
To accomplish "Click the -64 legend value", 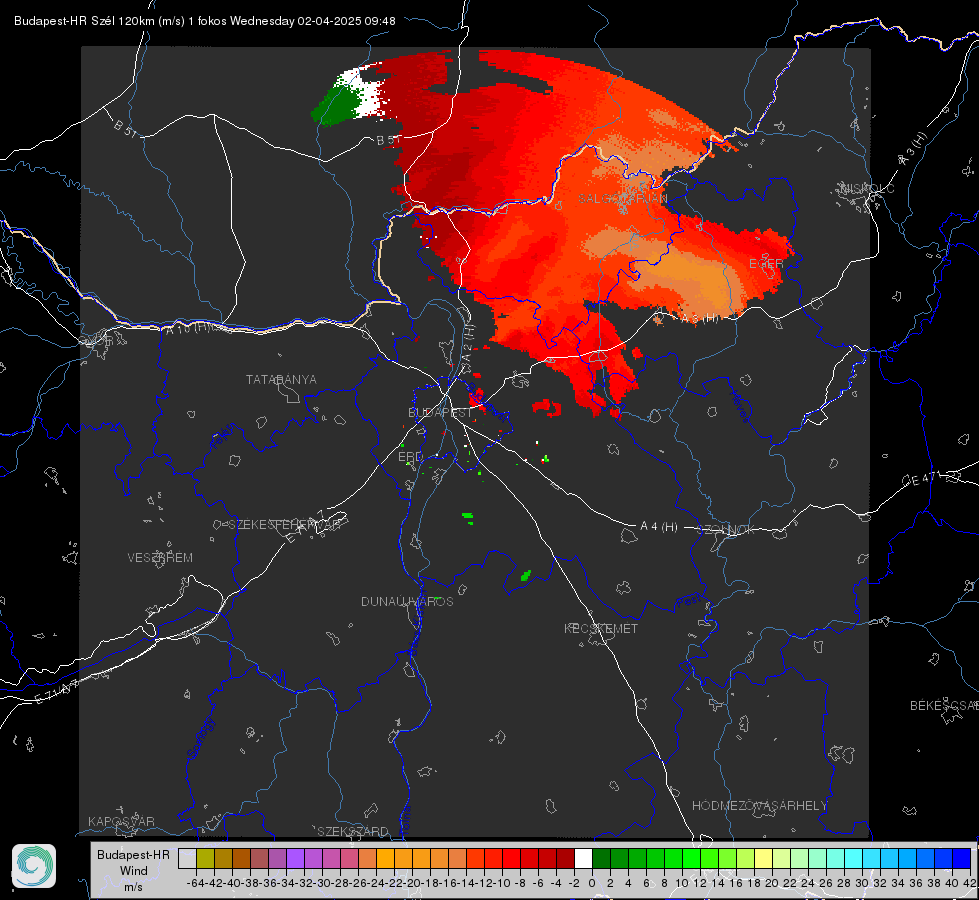I will [x=195, y=883].
